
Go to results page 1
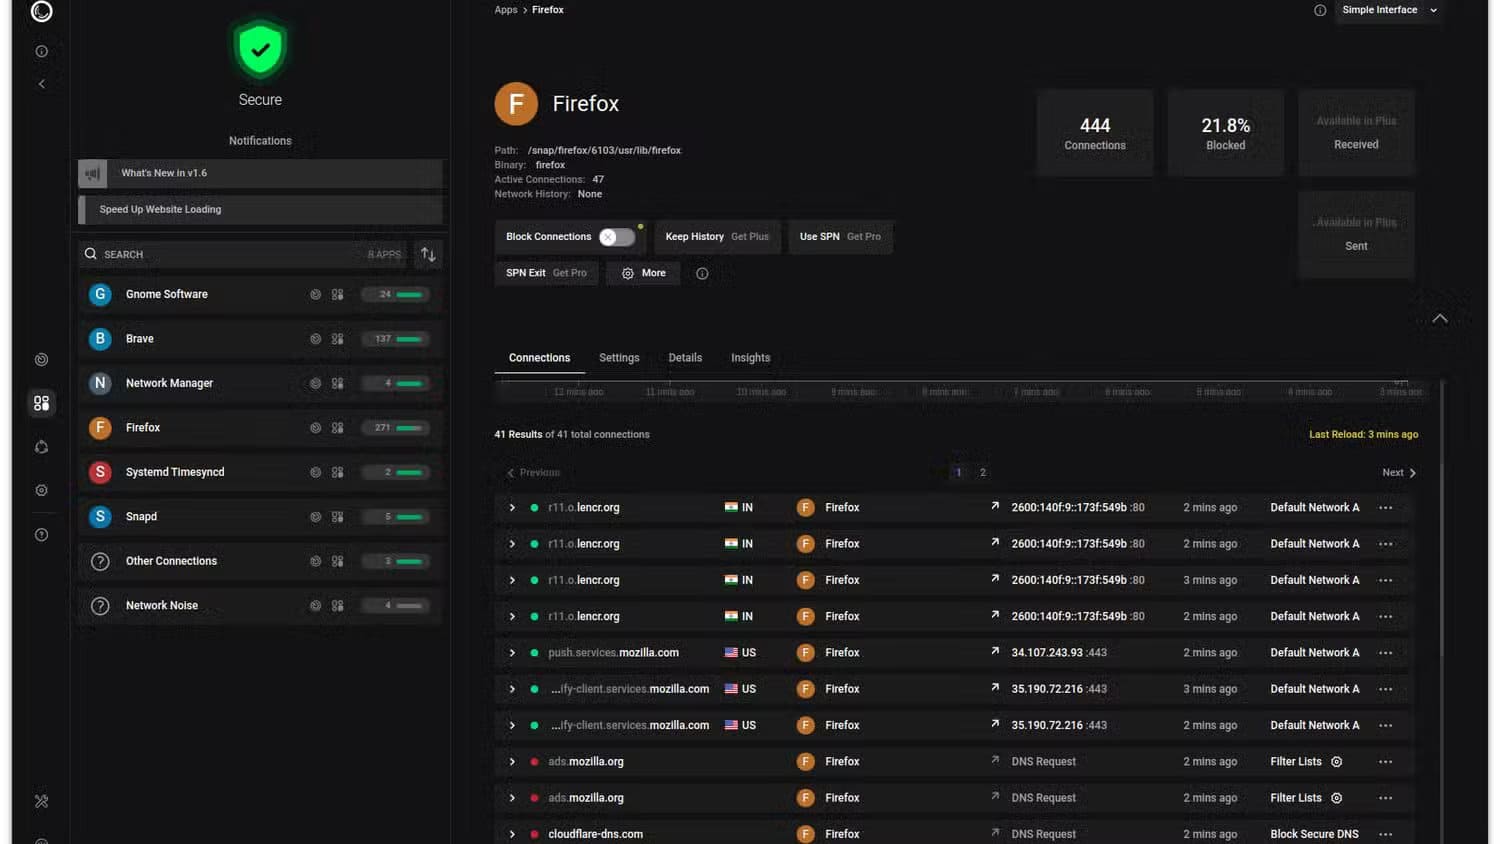pos(958,473)
